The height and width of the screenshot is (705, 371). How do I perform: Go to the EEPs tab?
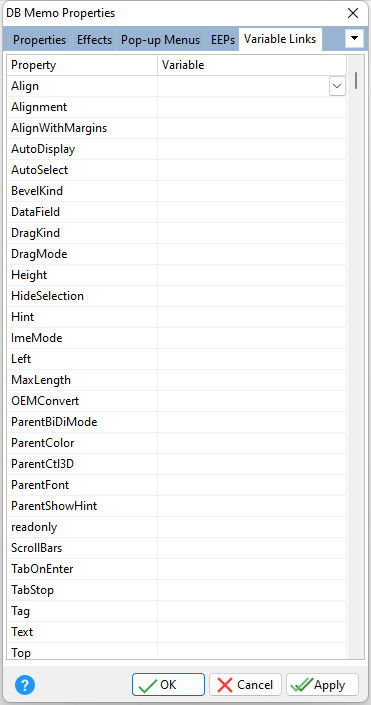click(223, 40)
